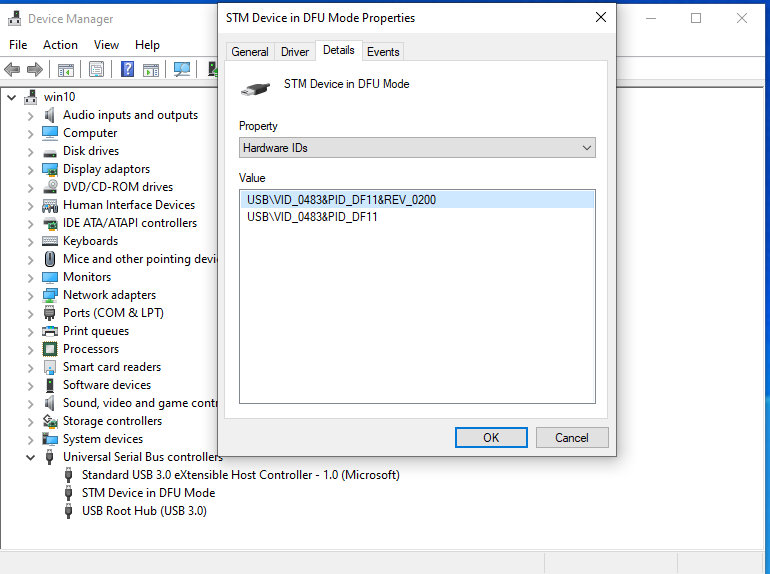The image size is (770, 574).
Task: Click the Computer category monitor icon
Action: pos(50,133)
